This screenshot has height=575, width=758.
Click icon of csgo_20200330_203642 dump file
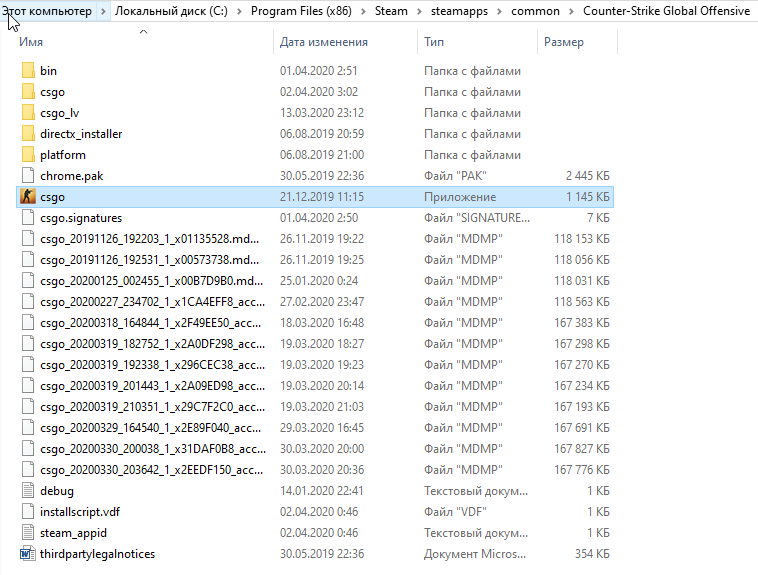(x=28, y=470)
